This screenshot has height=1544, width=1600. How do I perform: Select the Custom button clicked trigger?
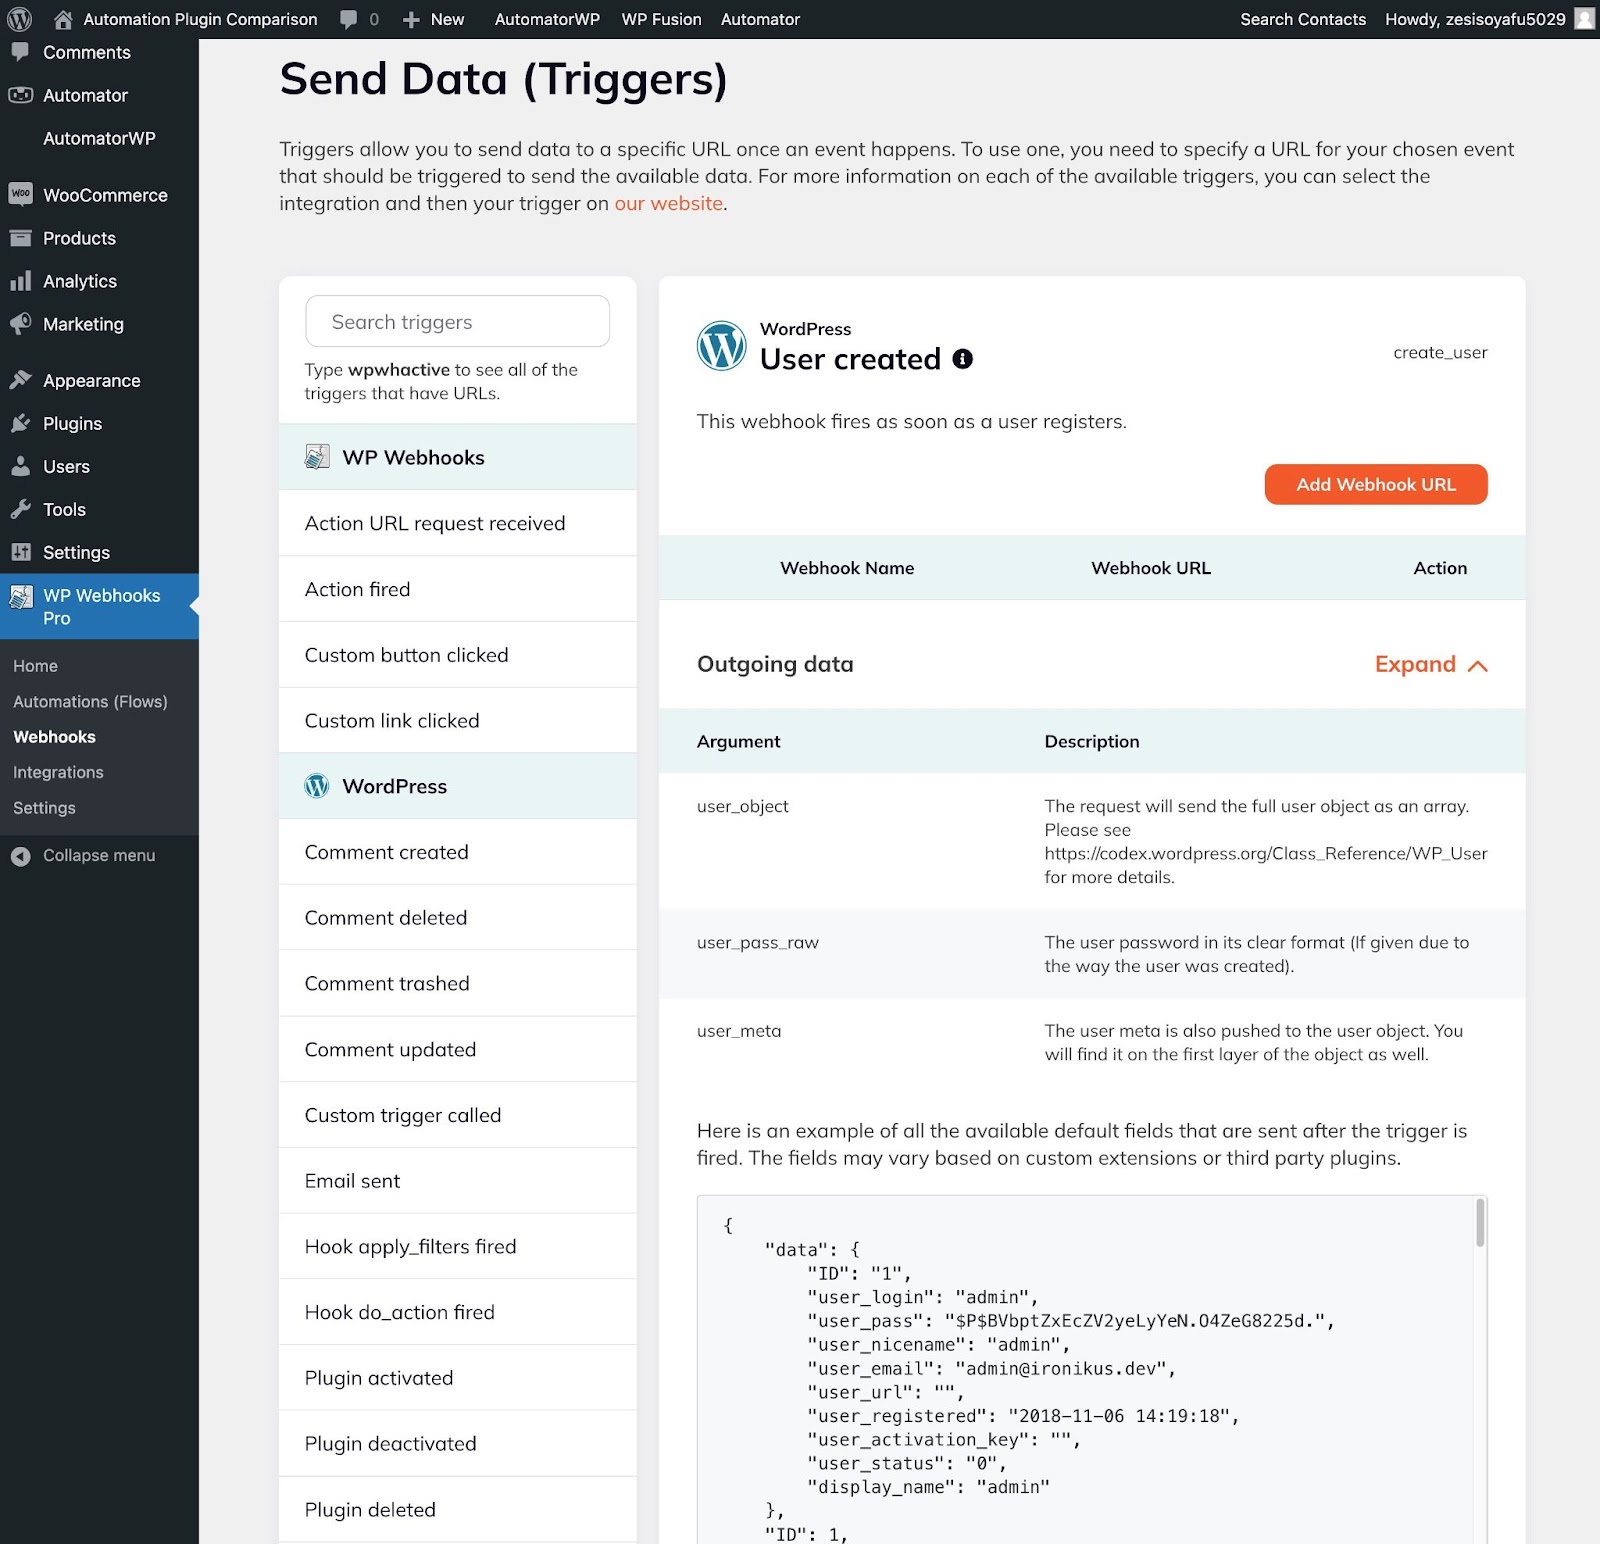click(457, 655)
